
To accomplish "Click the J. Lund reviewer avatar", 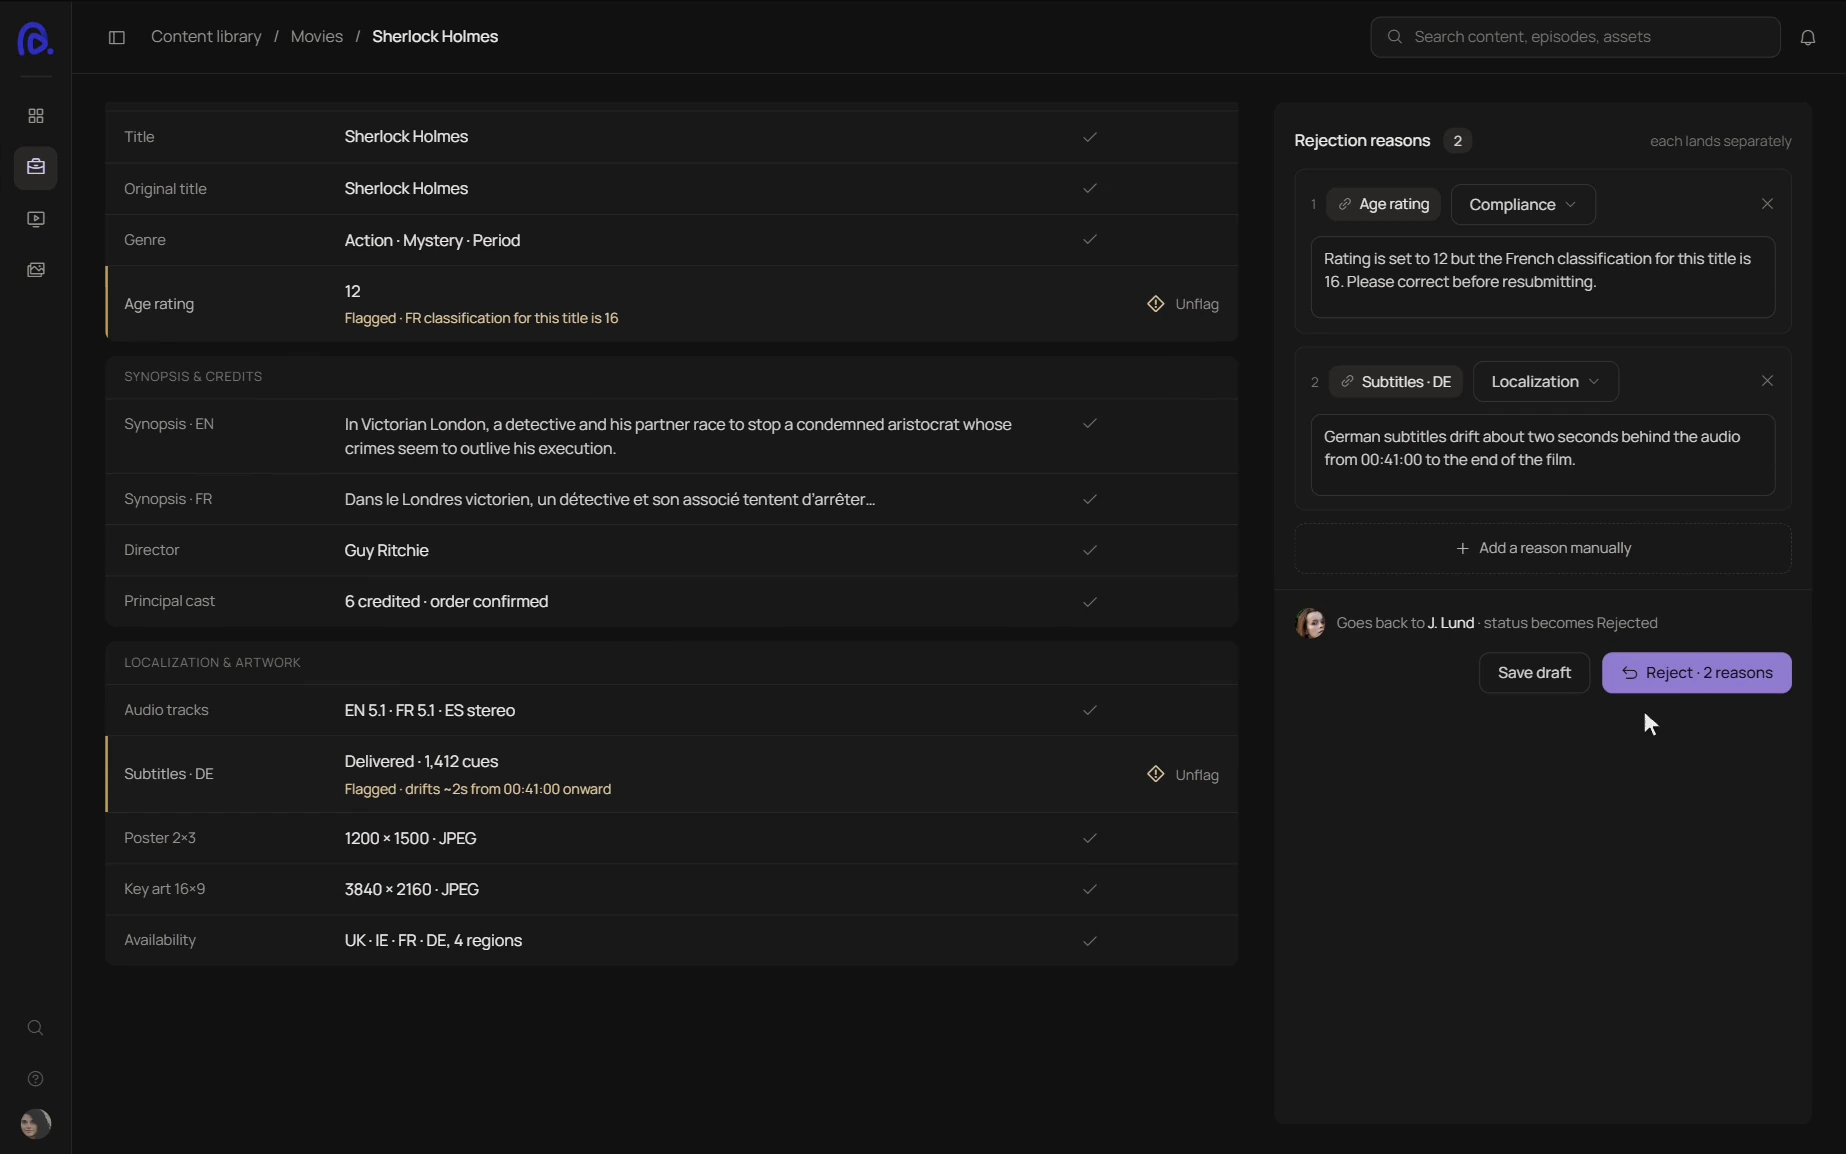I will 1310,623.
